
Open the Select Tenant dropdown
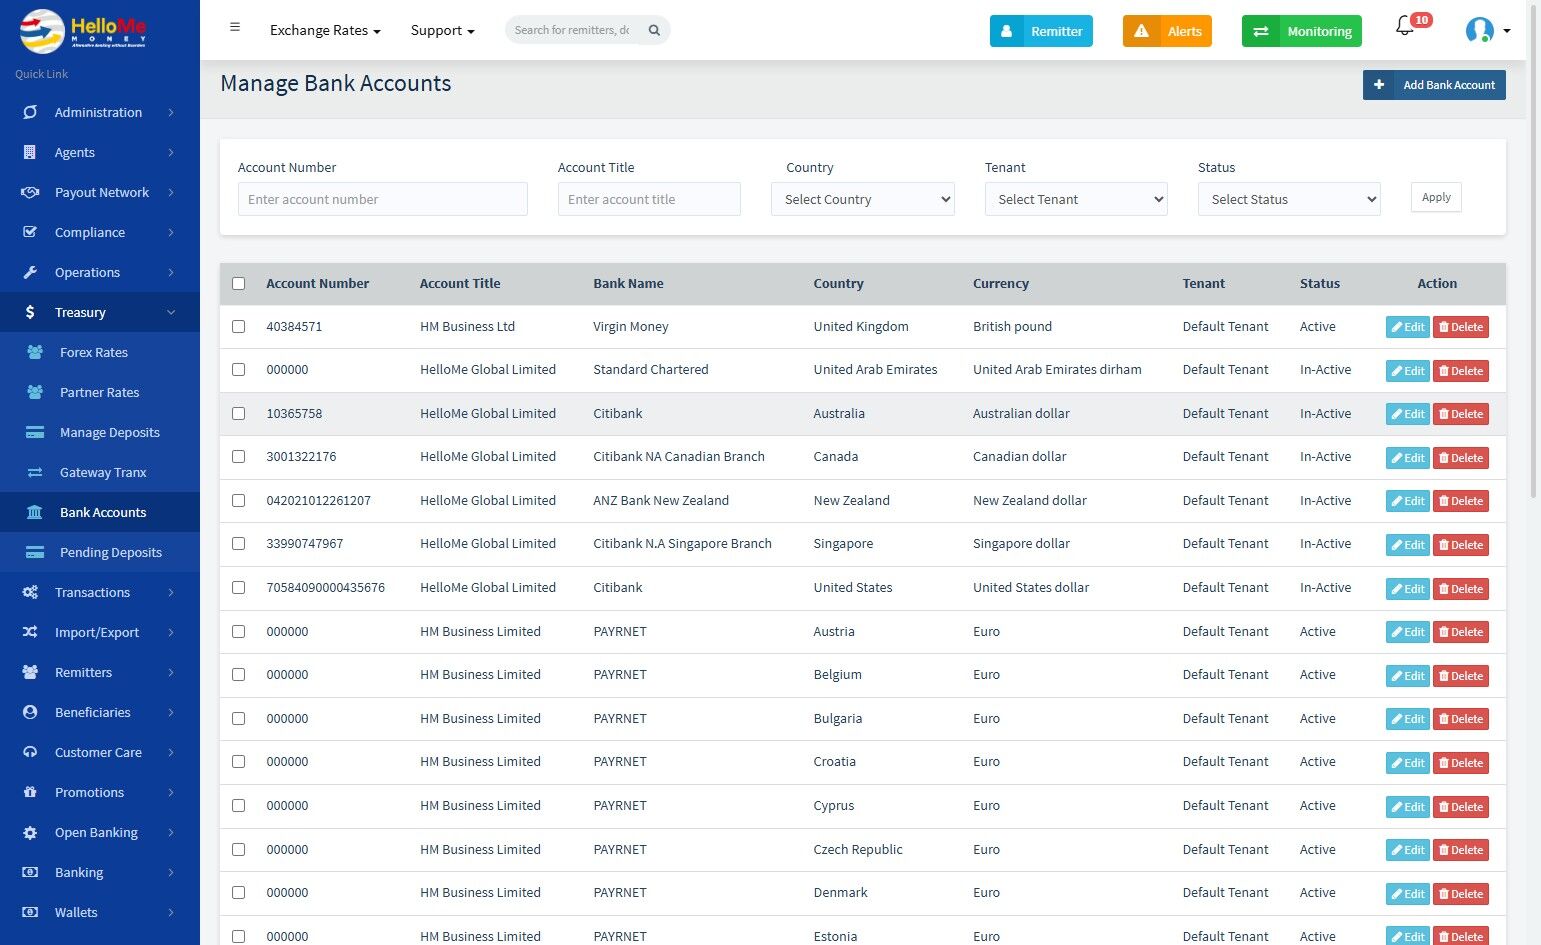click(1076, 199)
